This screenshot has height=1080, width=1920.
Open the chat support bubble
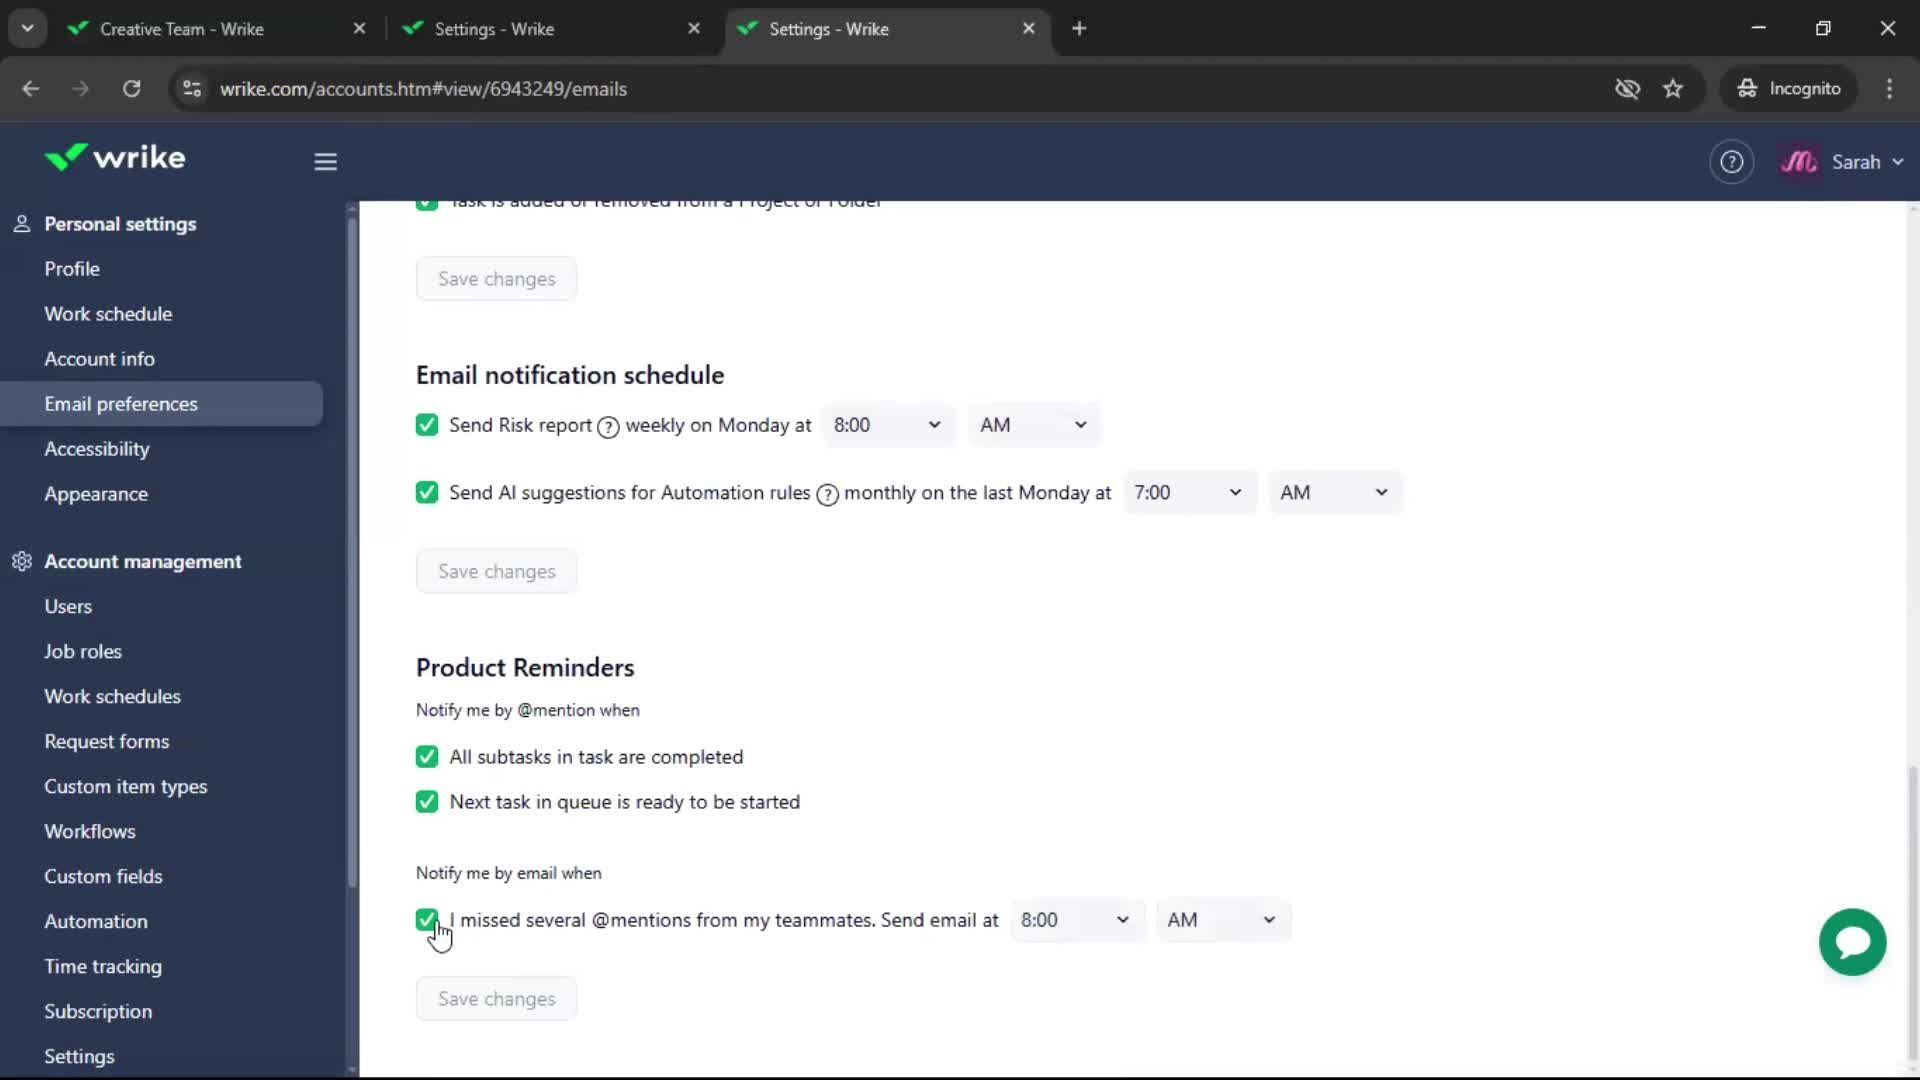(x=1852, y=942)
